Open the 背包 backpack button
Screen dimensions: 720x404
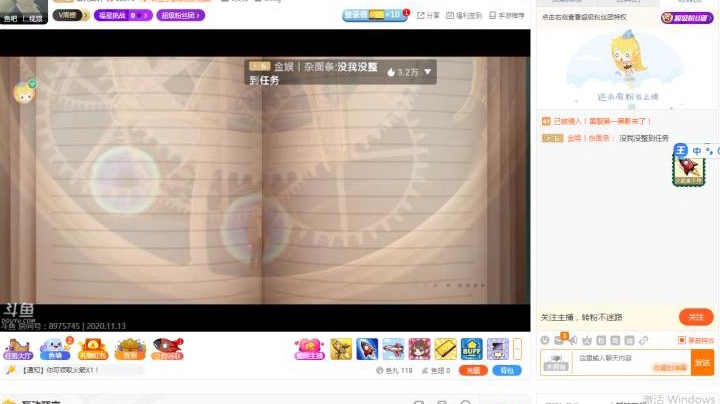[507, 370]
